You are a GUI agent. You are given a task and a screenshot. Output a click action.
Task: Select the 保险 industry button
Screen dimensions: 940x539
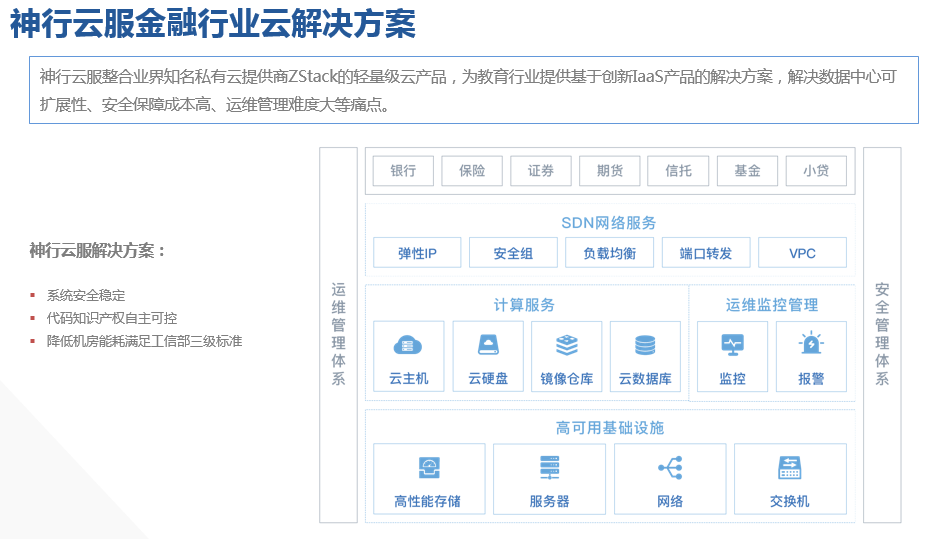pyautogui.click(x=472, y=171)
